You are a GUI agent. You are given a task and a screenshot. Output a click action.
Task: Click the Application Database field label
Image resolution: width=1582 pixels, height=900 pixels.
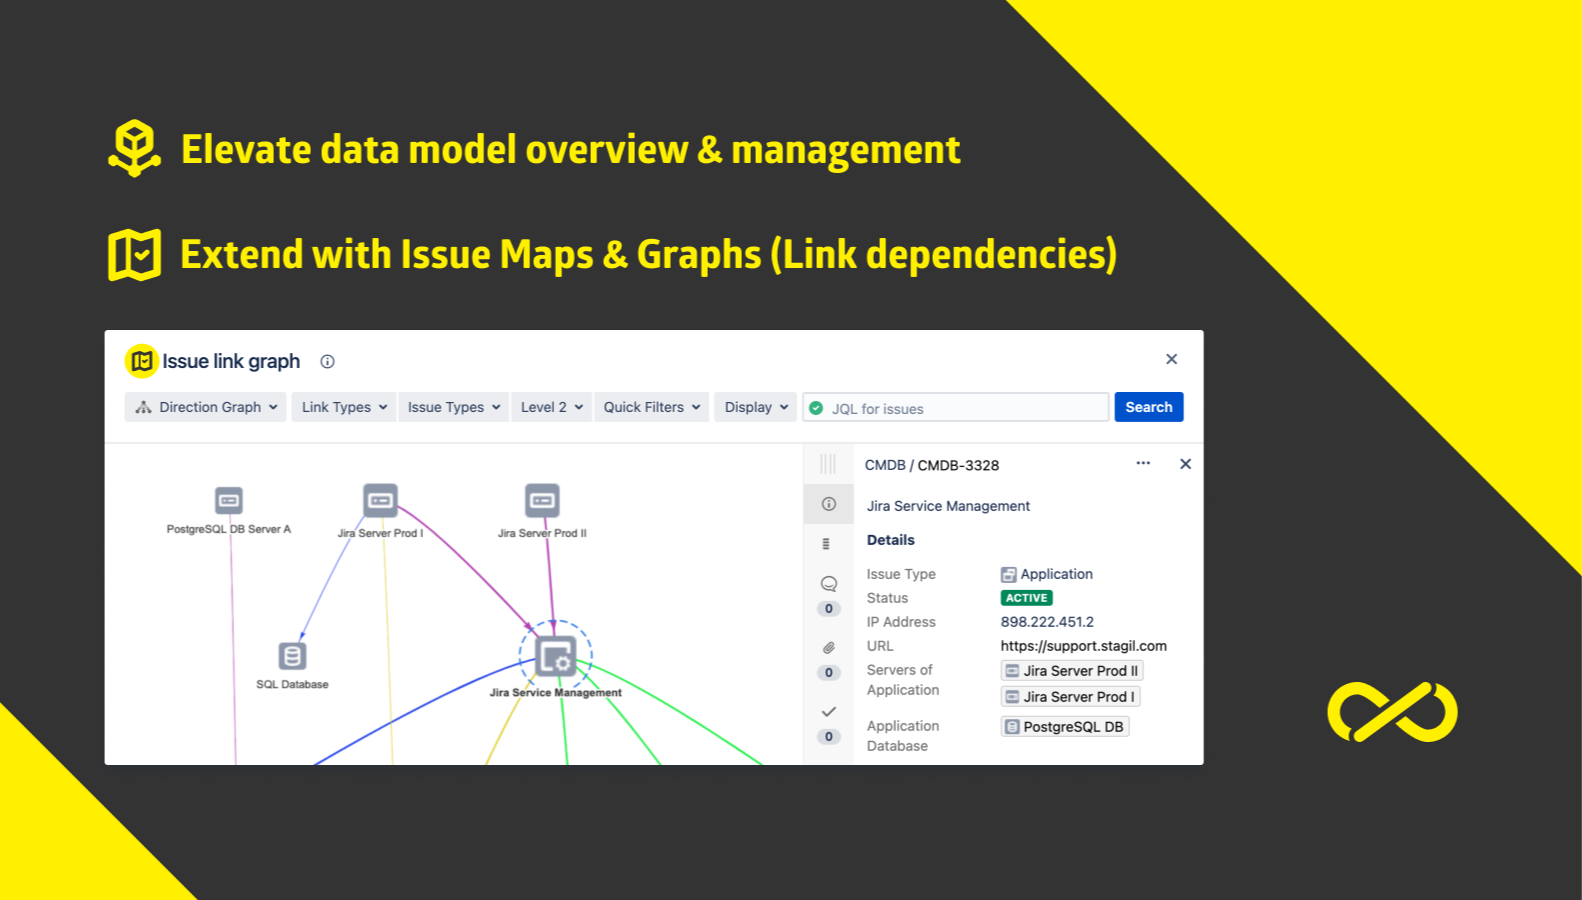903,736
